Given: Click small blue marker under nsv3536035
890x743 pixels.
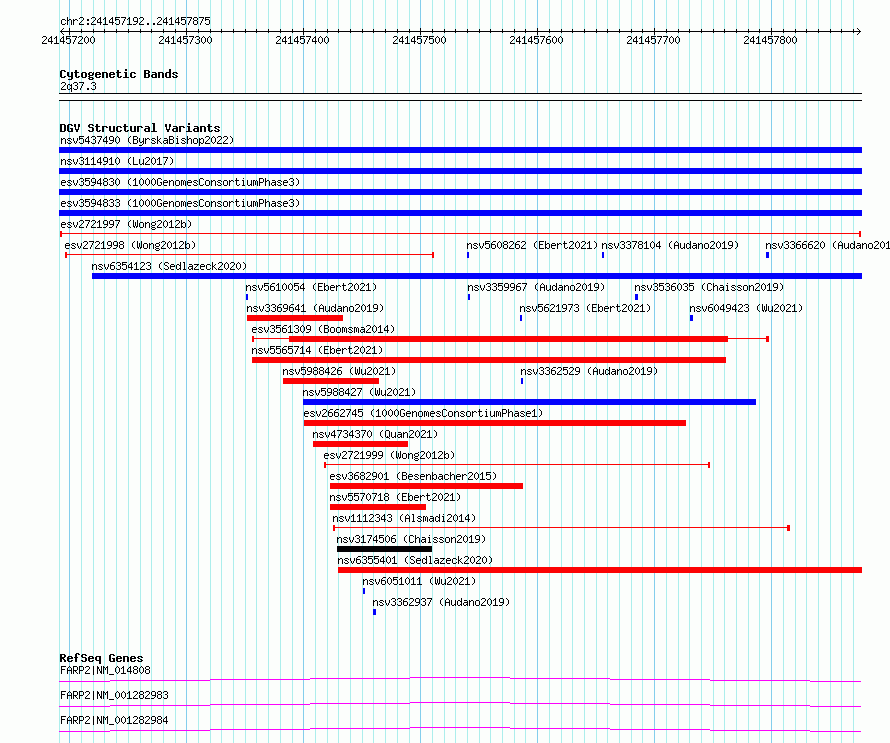Looking at the screenshot, I should click(636, 297).
